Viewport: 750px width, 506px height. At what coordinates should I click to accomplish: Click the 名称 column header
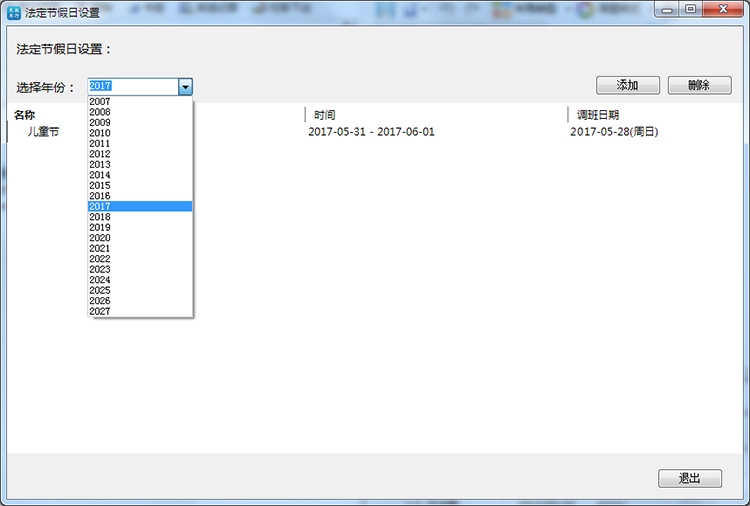(x=25, y=115)
